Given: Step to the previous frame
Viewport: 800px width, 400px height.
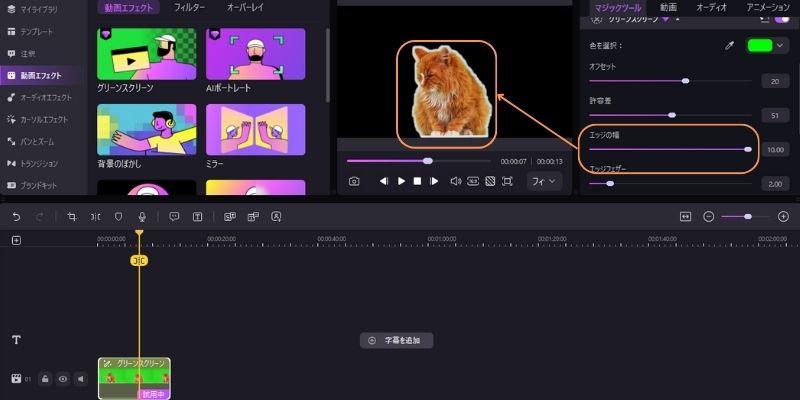Looking at the screenshot, I should [384, 181].
